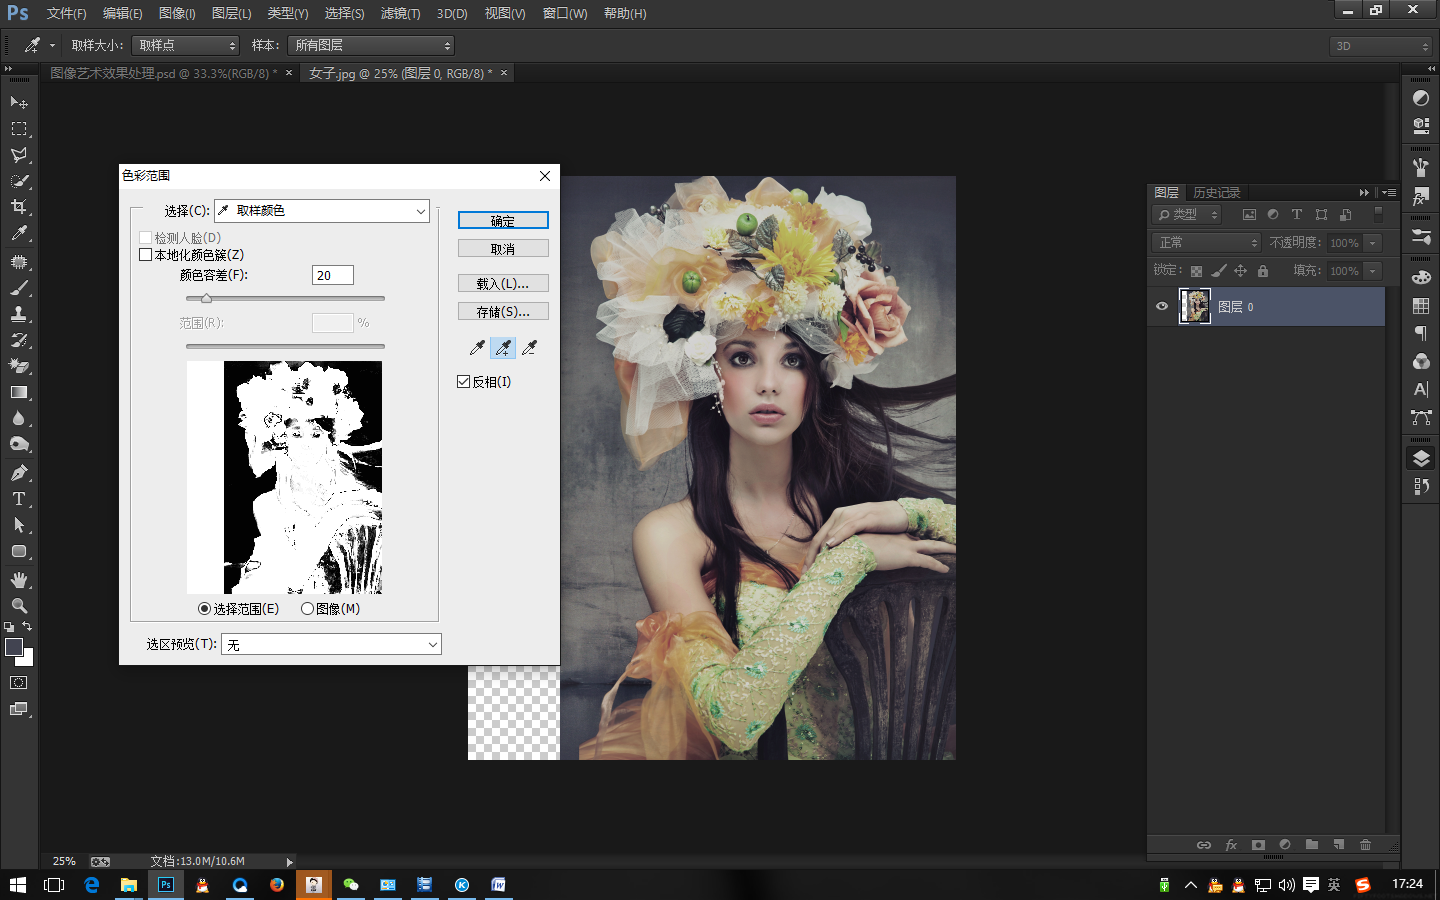Screen dimensions: 1440x900
Task: Click the 颜色容差 slider handle
Action: tap(206, 298)
